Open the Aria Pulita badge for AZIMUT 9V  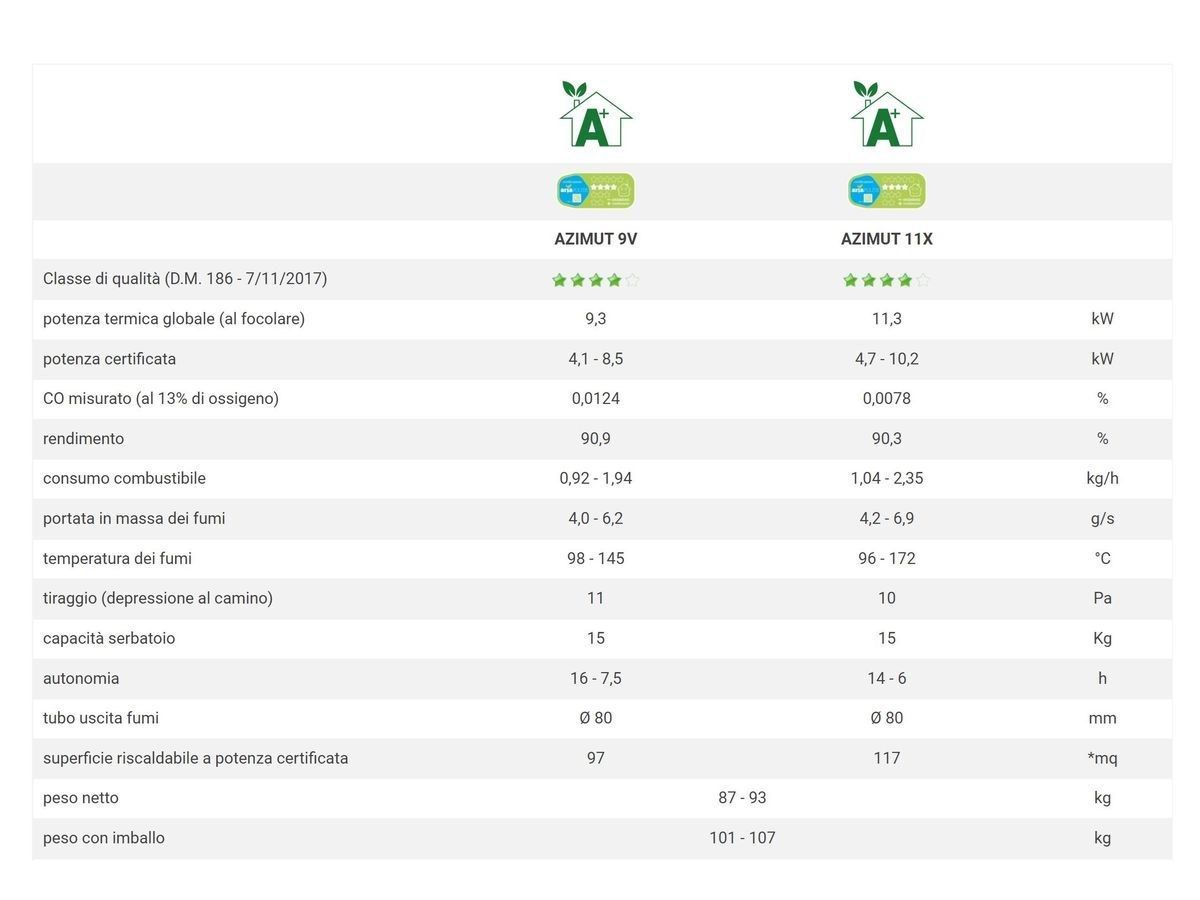(x=596, y=190)
